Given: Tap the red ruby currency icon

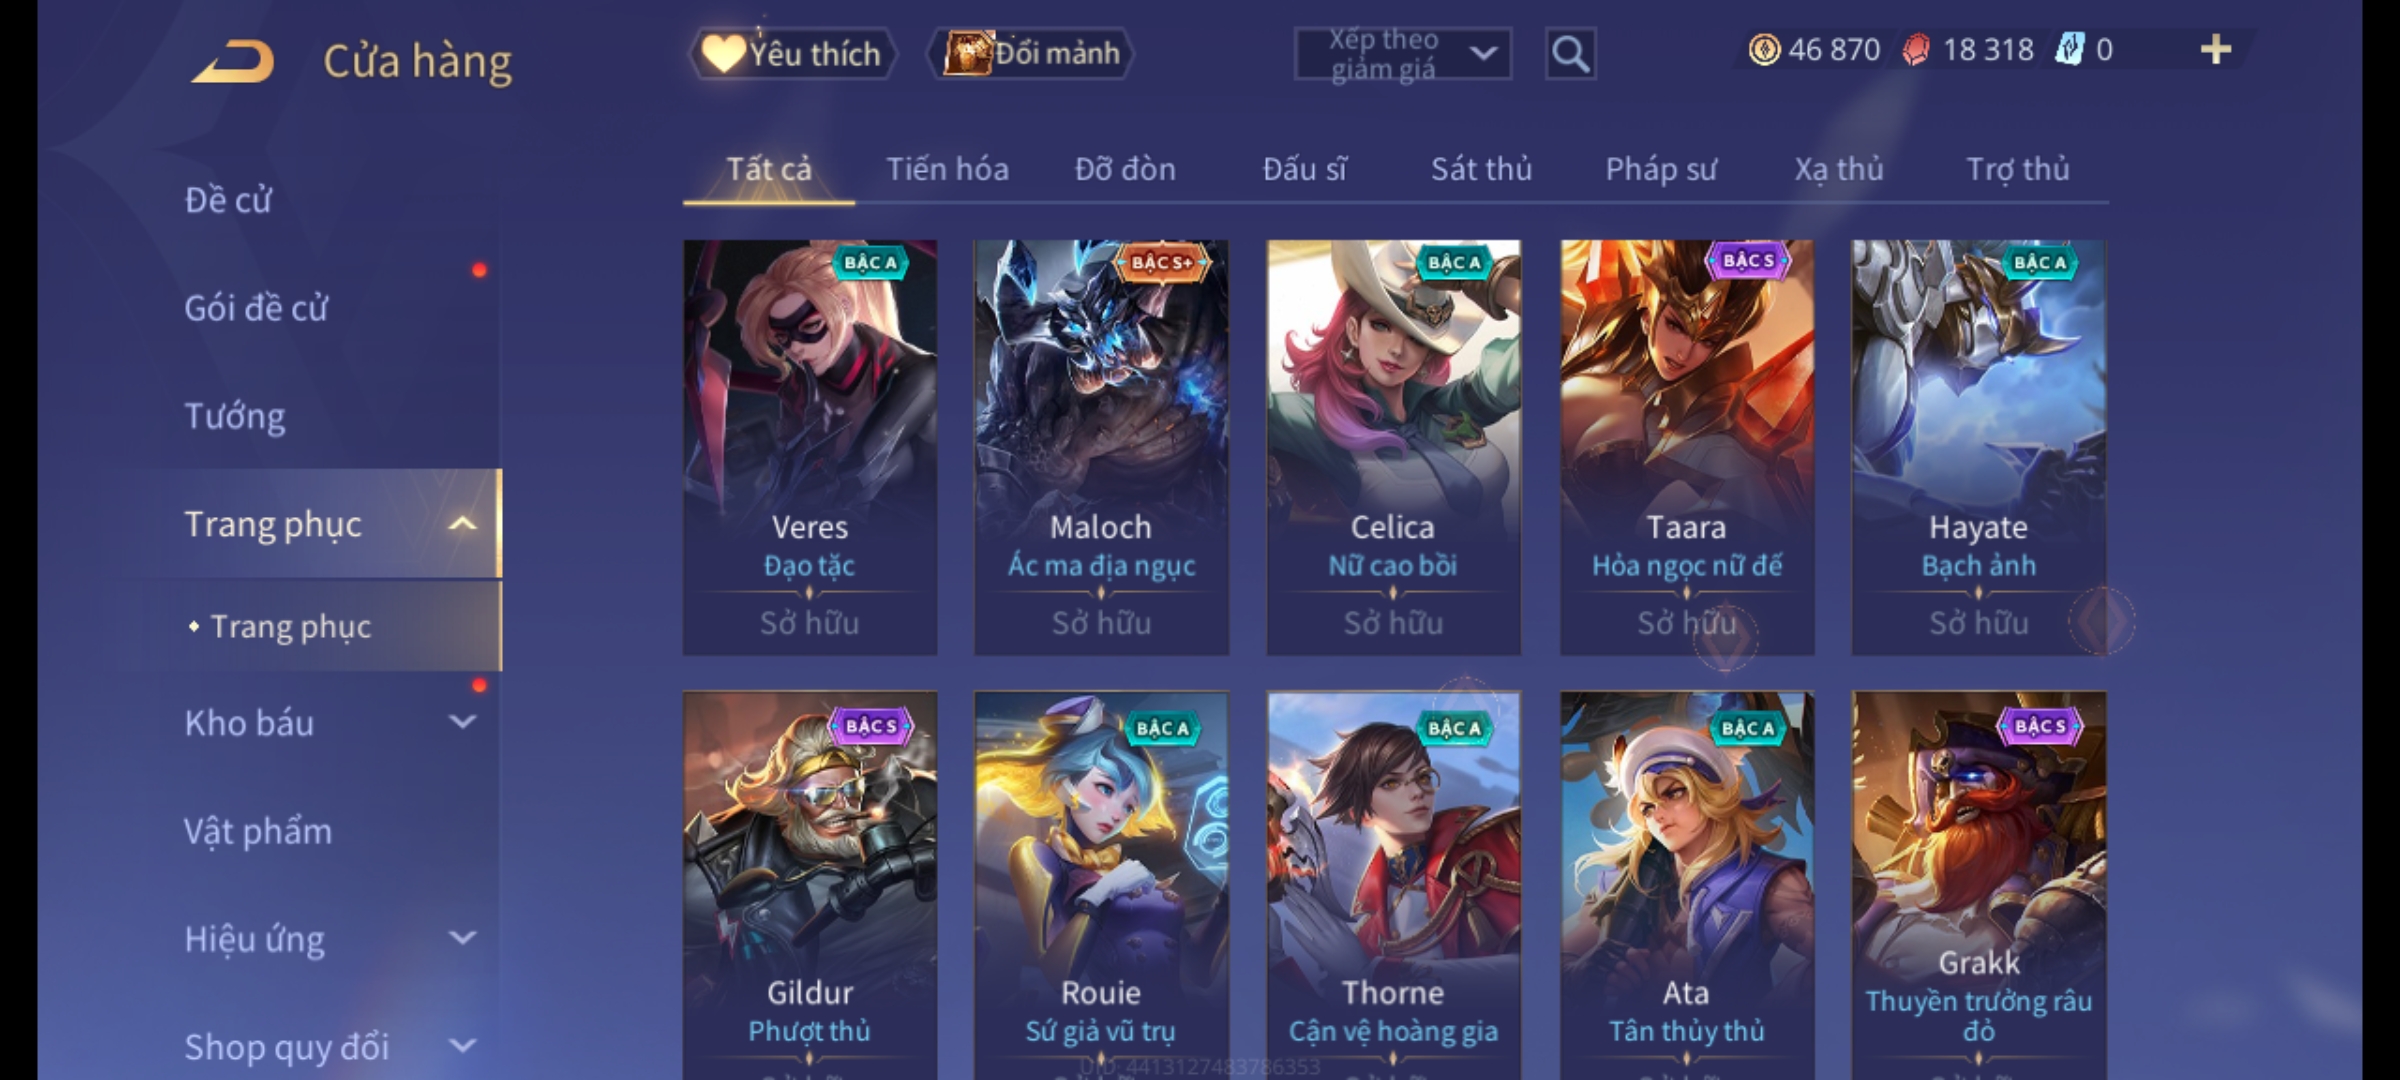Looking at the screenshot, I should coord(1916,50).
